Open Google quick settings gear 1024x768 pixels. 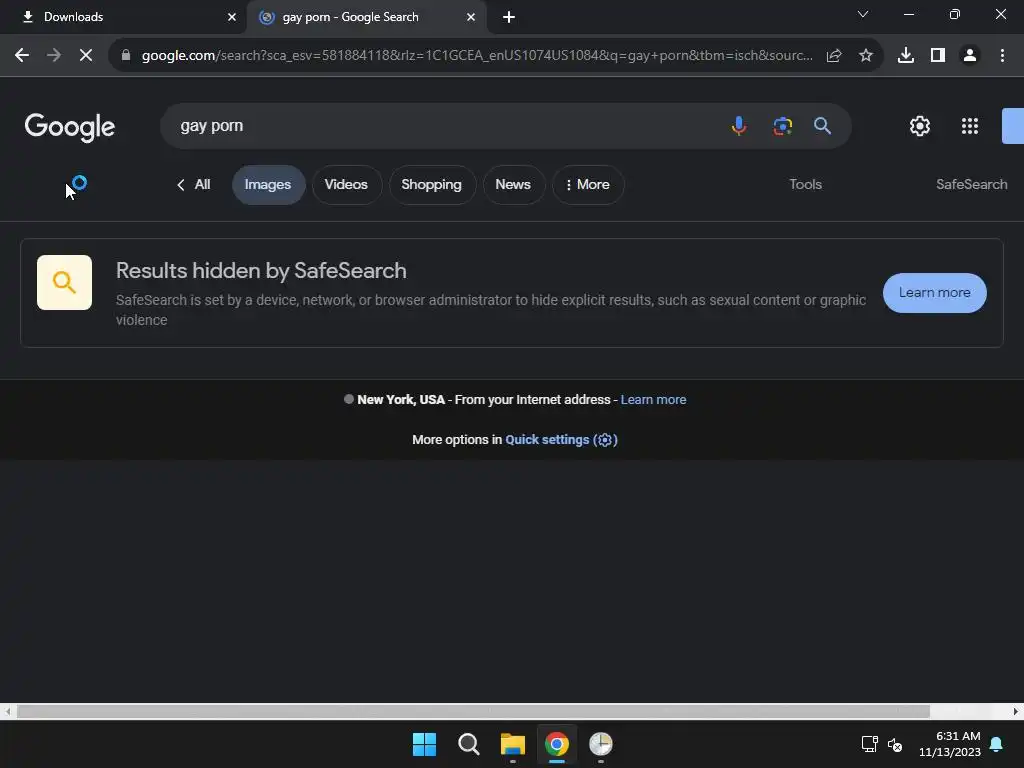tap(920, 126)
